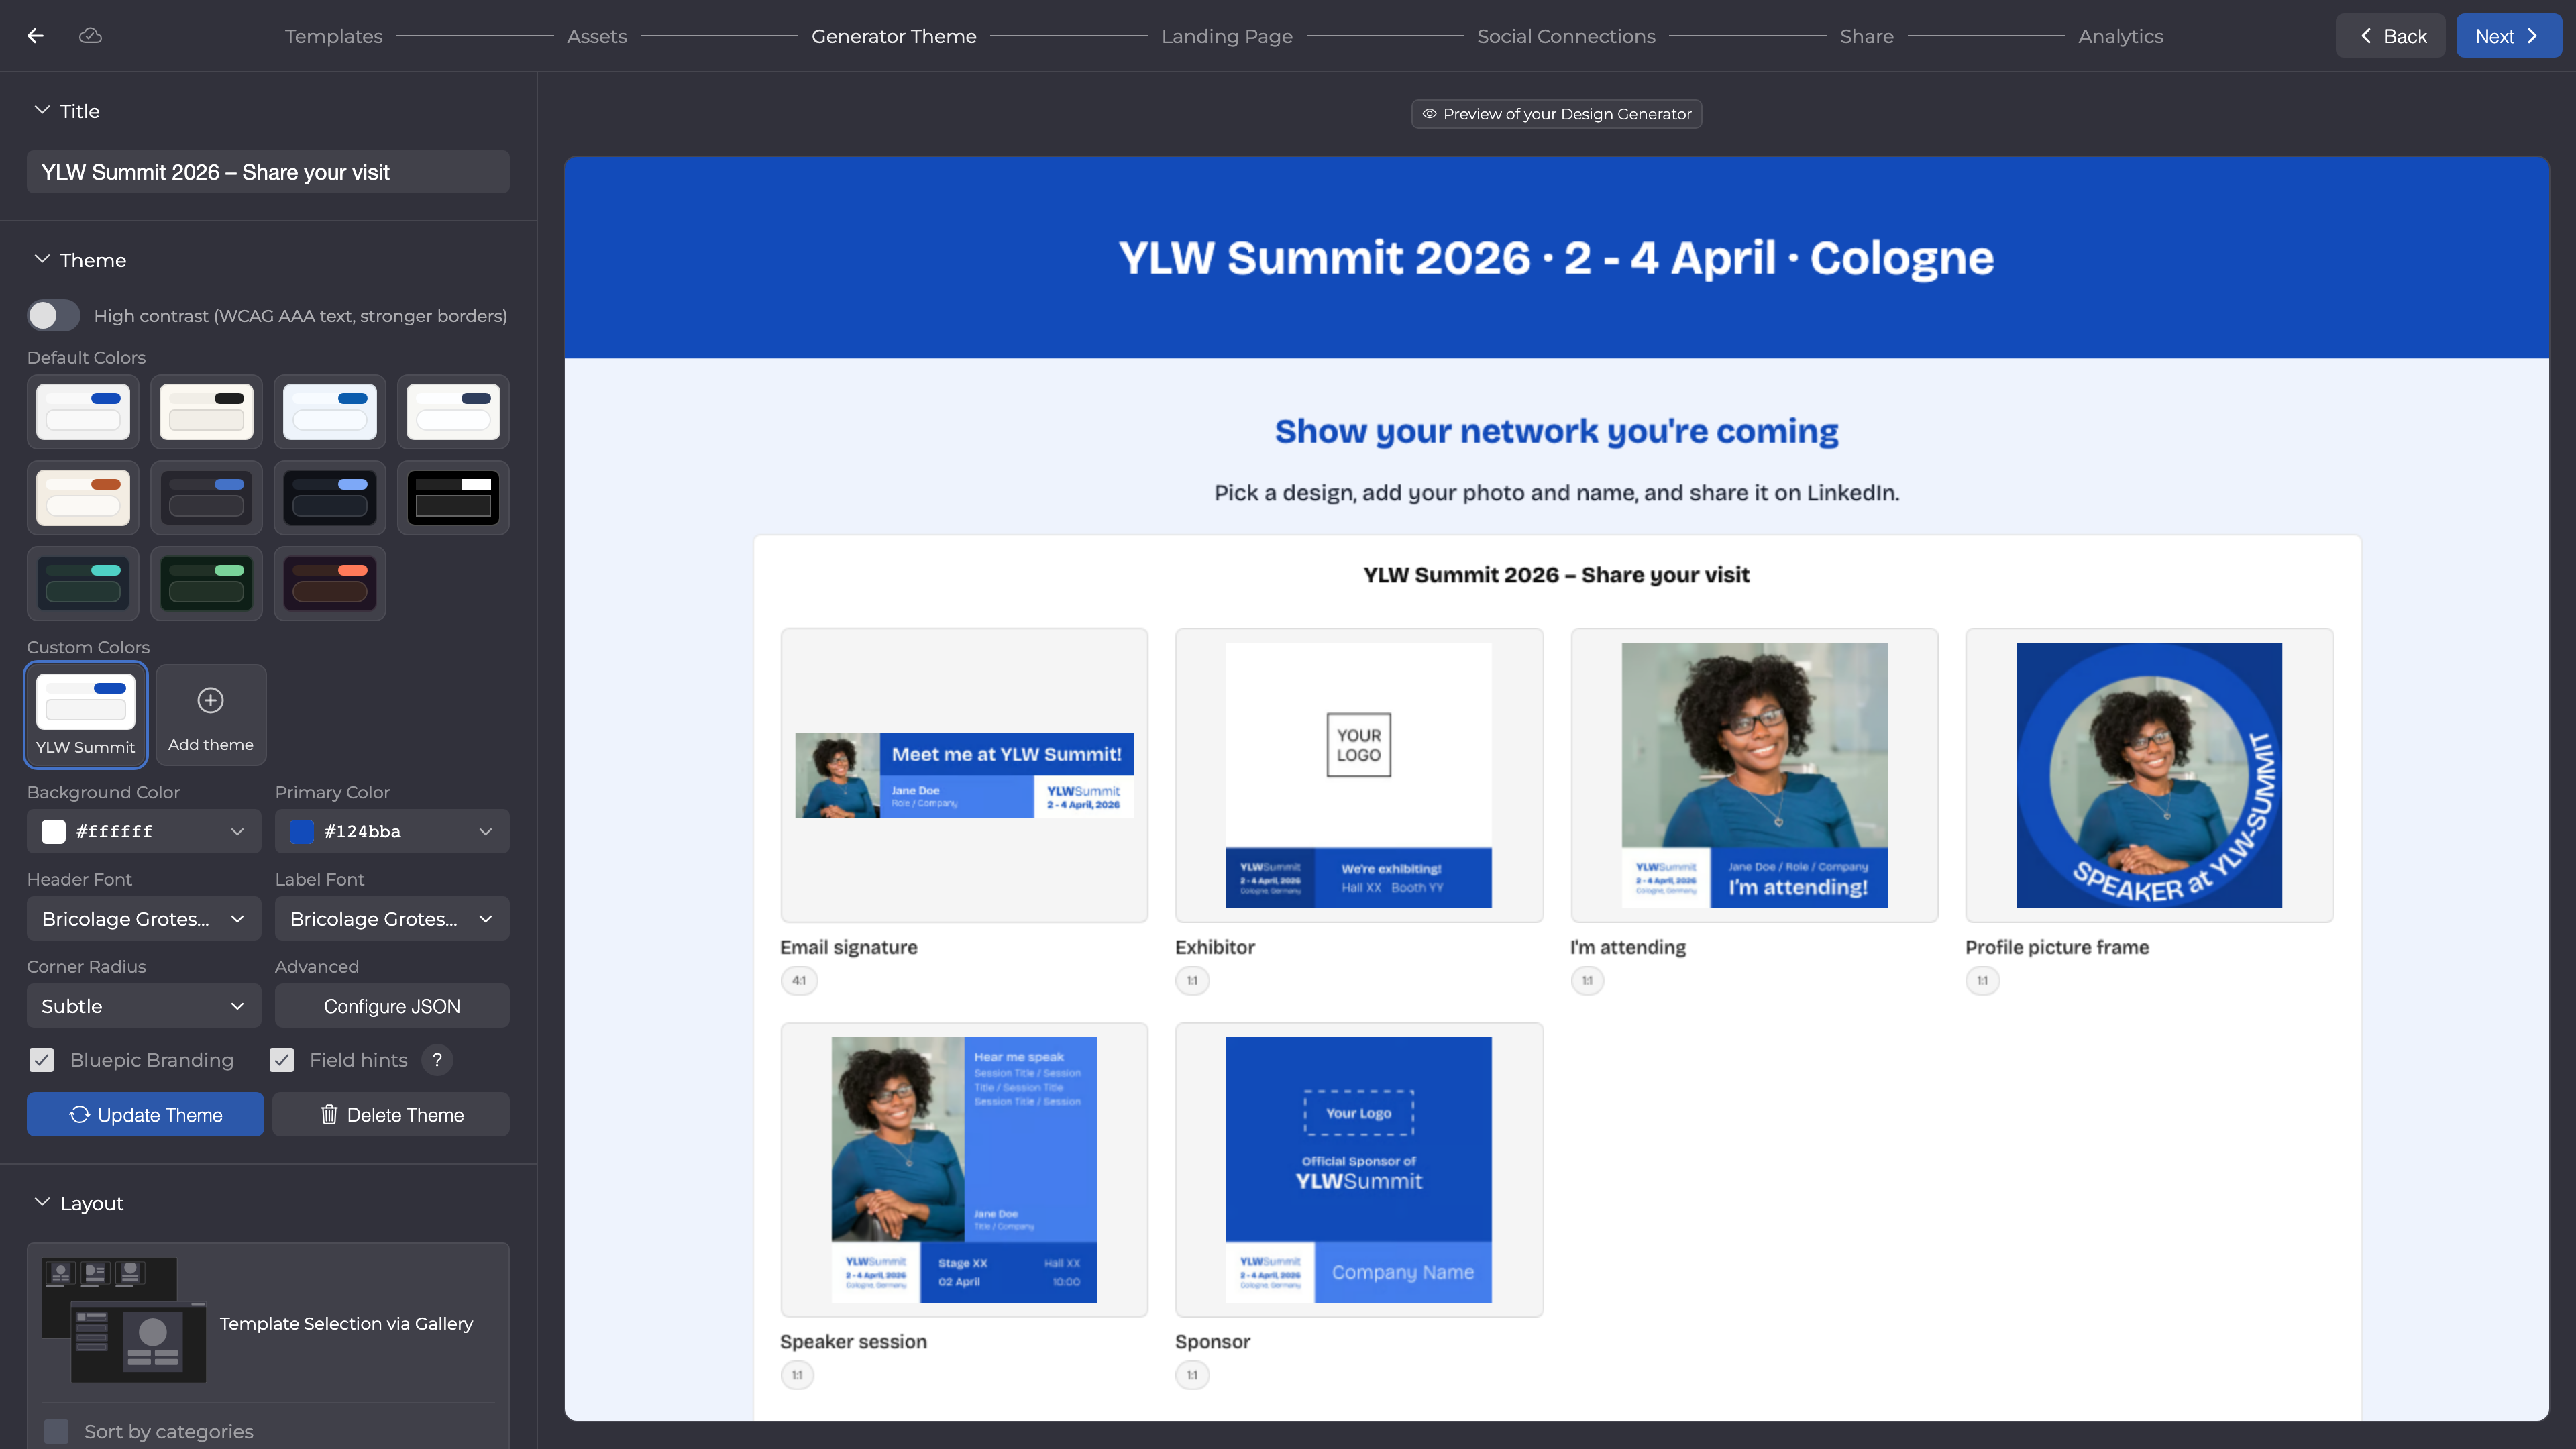Click the back arrow icon at top left
Viewport: 2576px width, 1449px height.
click(36, 36)
